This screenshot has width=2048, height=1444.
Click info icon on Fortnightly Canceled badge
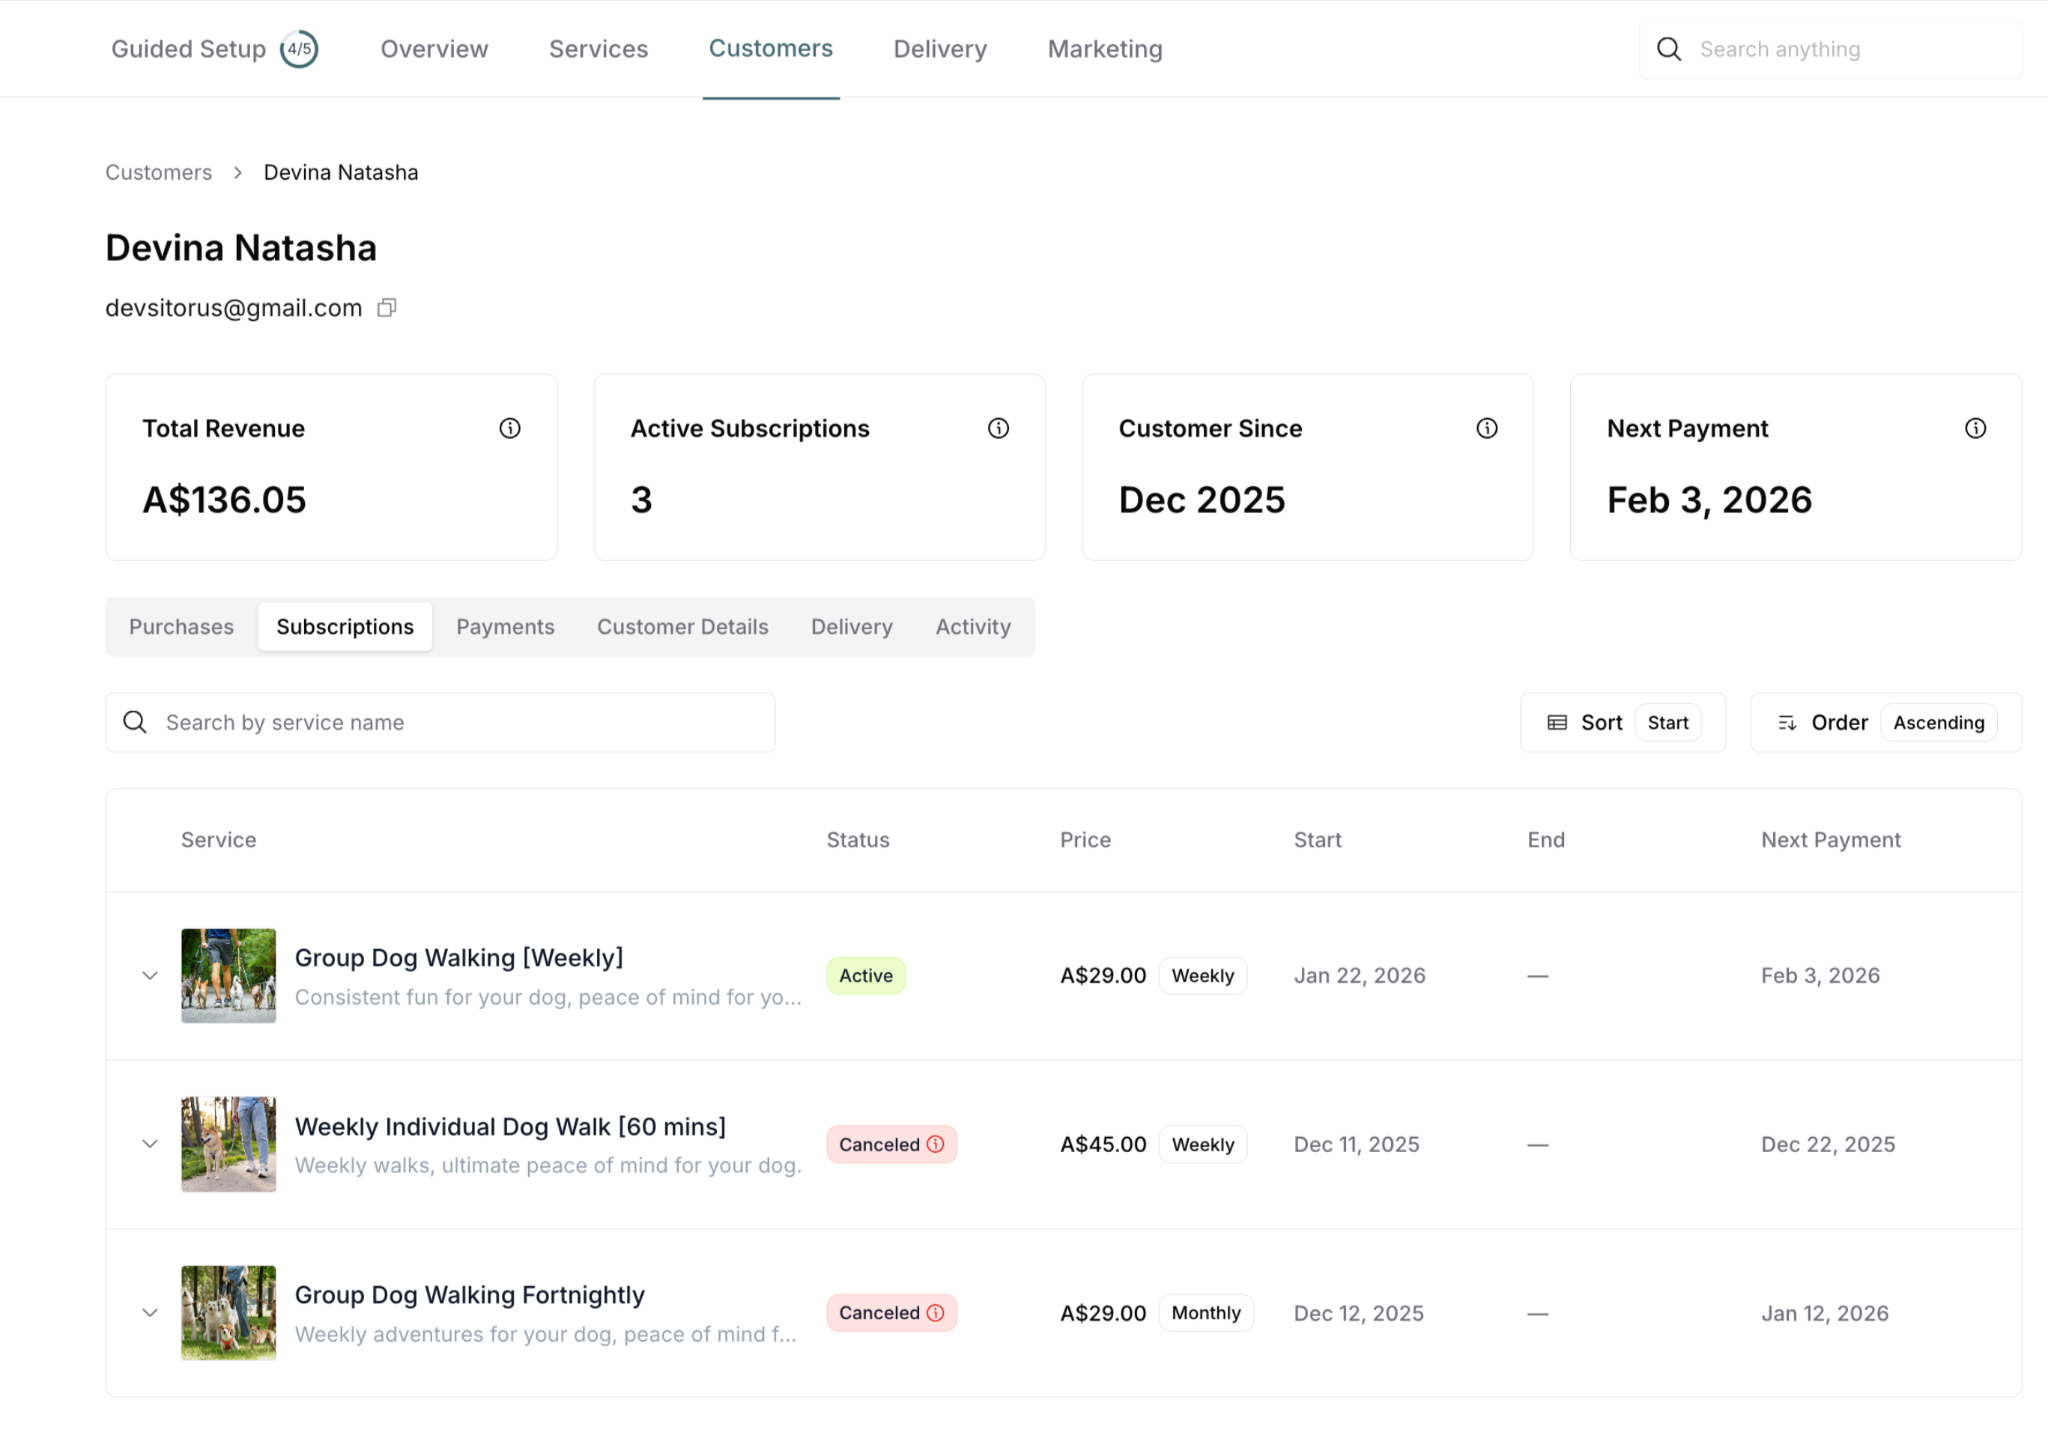tap(936, 1313)
